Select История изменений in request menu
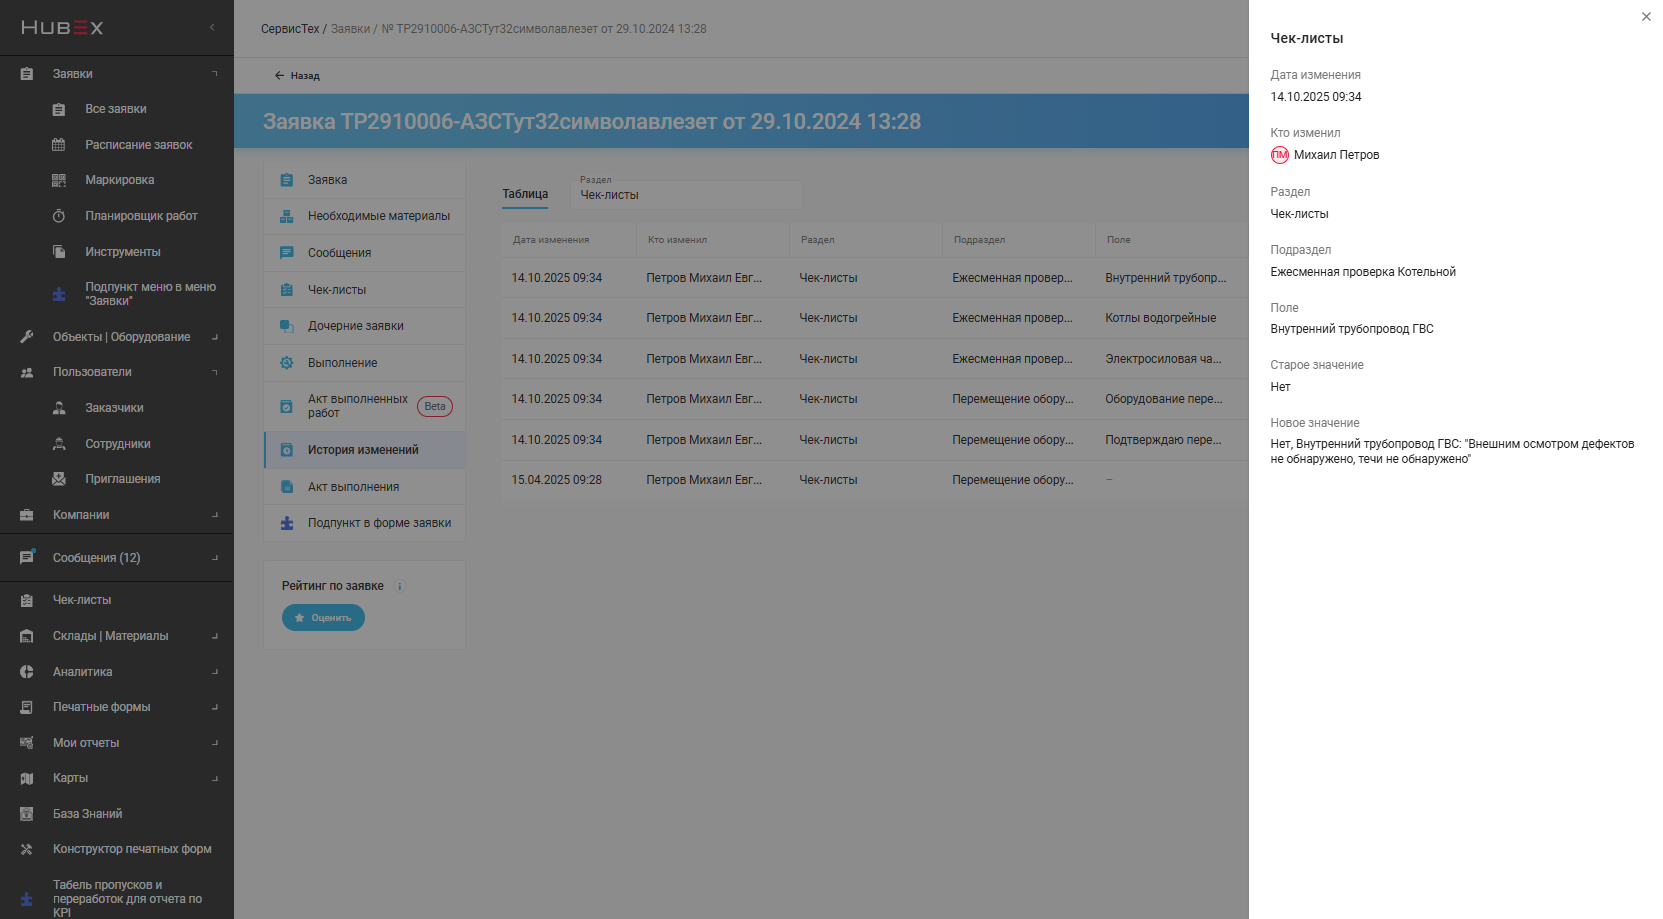Screen dimensions: 1663x919 click(363, 450)
